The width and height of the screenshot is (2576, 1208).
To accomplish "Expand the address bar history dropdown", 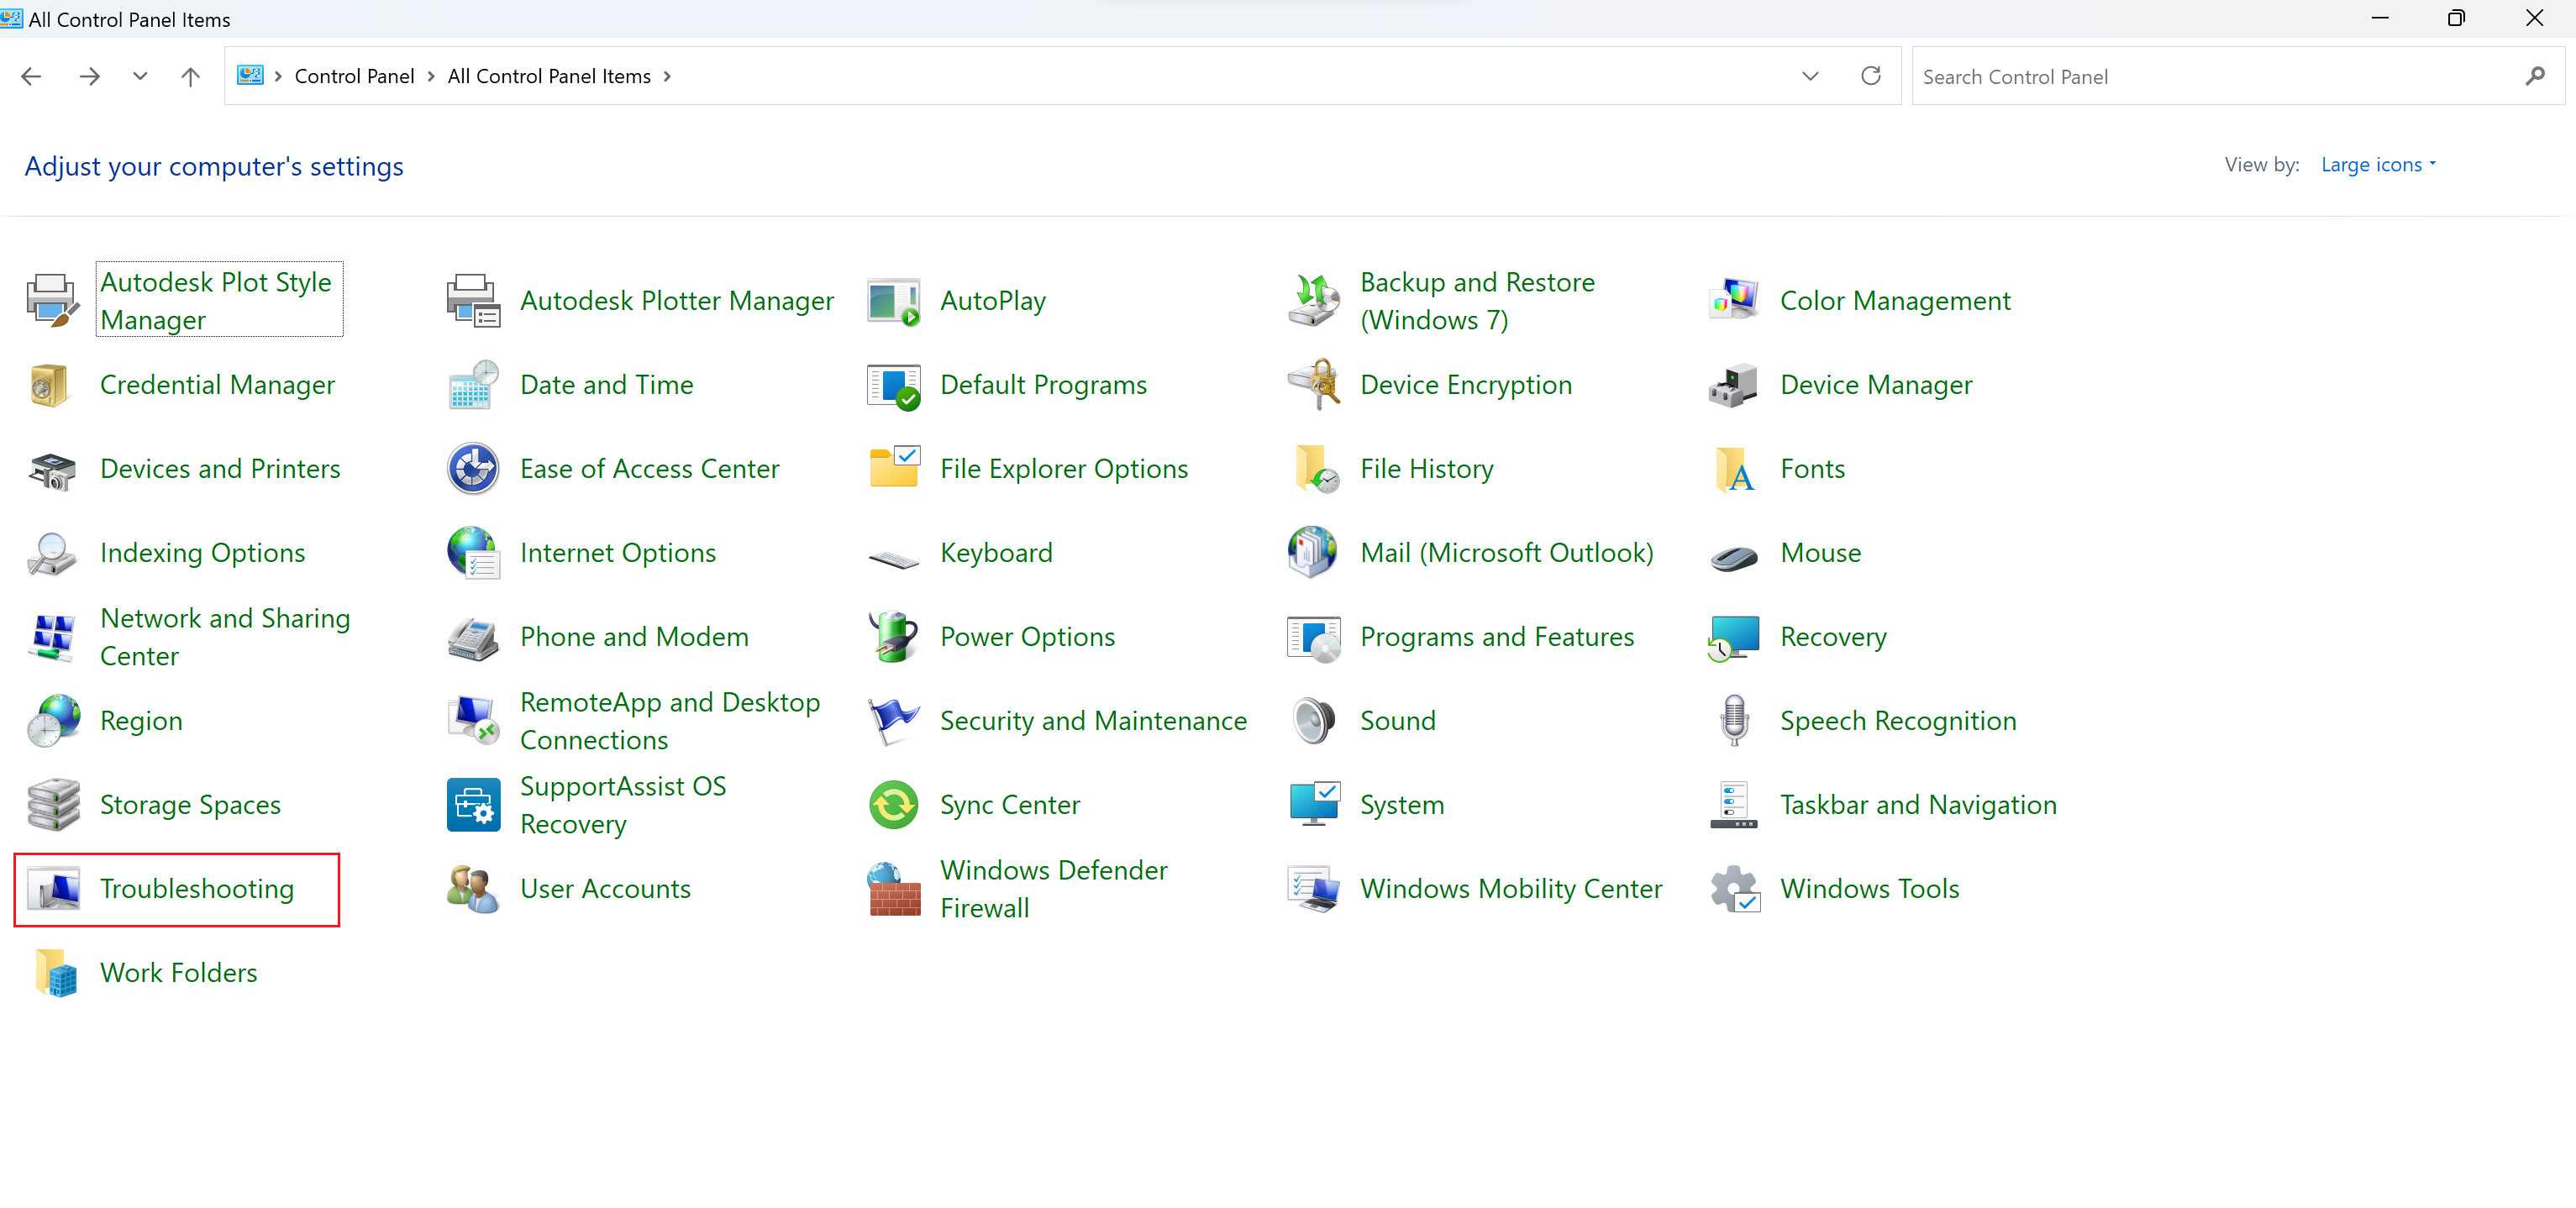I will pyautogui.click(x=1810, y=75).
